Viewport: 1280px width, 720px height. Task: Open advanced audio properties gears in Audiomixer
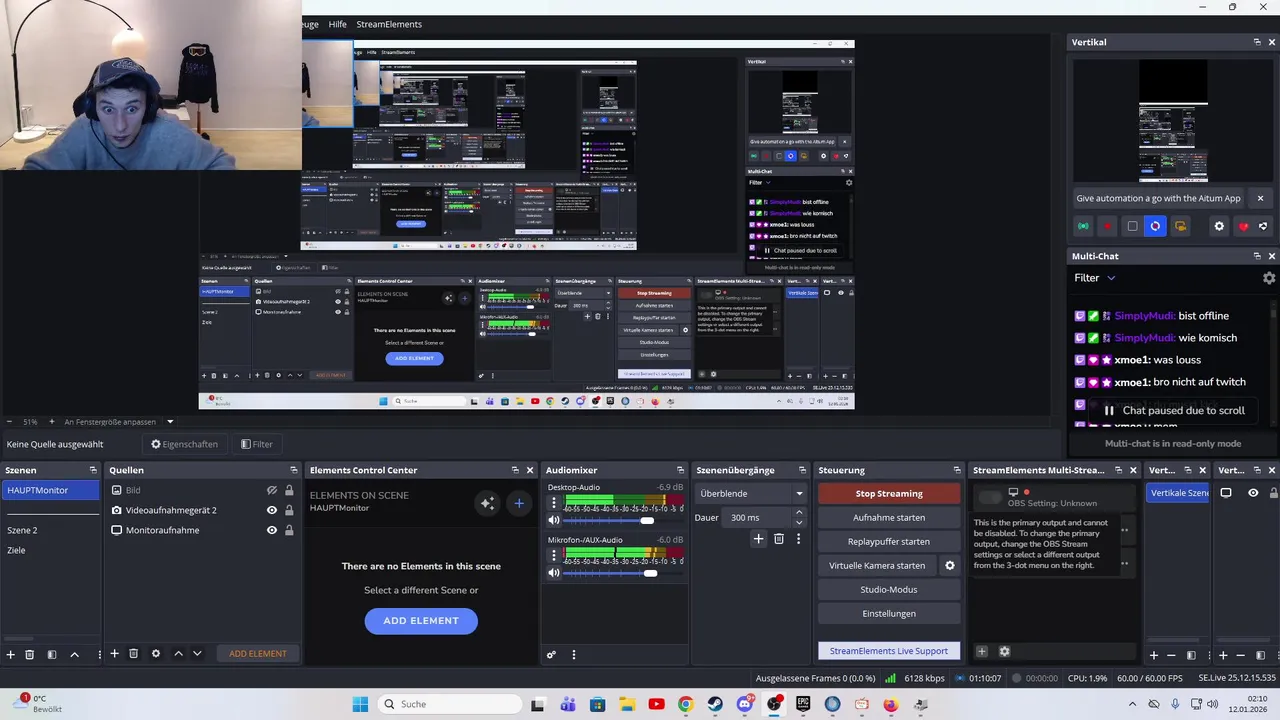(551, 655)
